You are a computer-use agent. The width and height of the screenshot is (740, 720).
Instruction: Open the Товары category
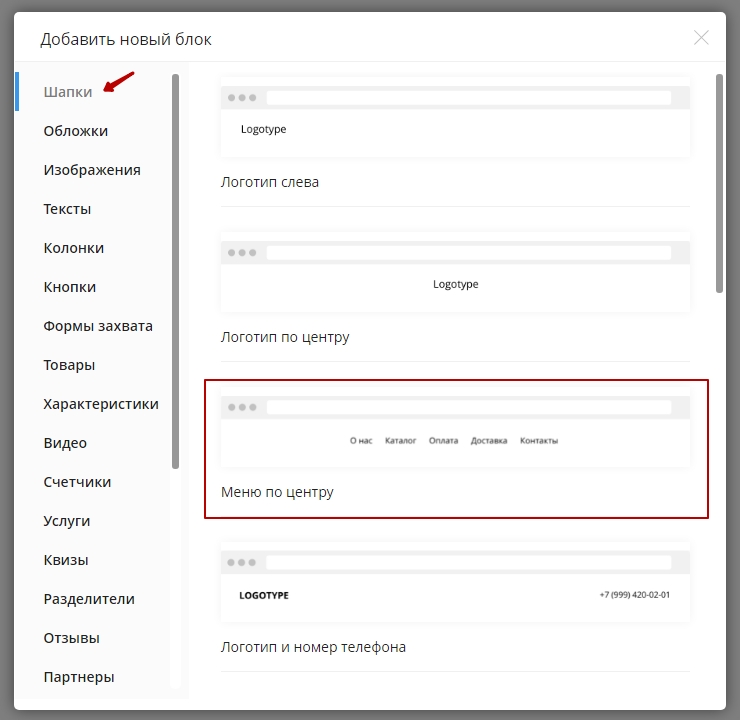[x=69, y=365]
